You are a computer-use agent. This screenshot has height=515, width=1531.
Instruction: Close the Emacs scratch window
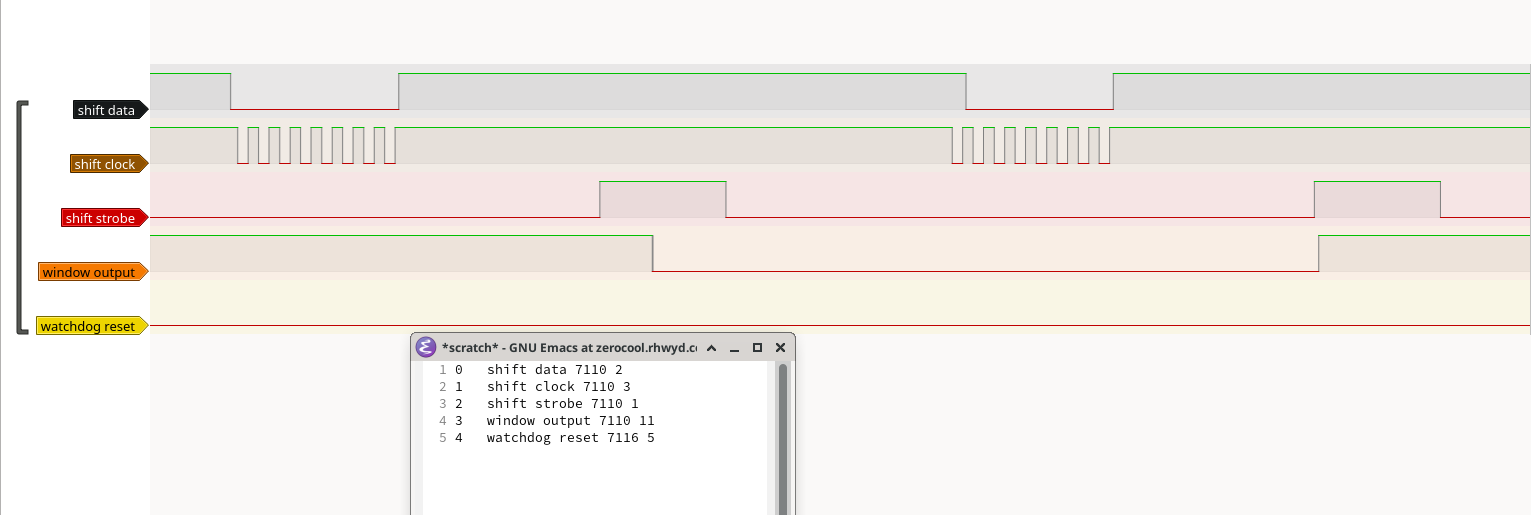[x=781, y=348]
